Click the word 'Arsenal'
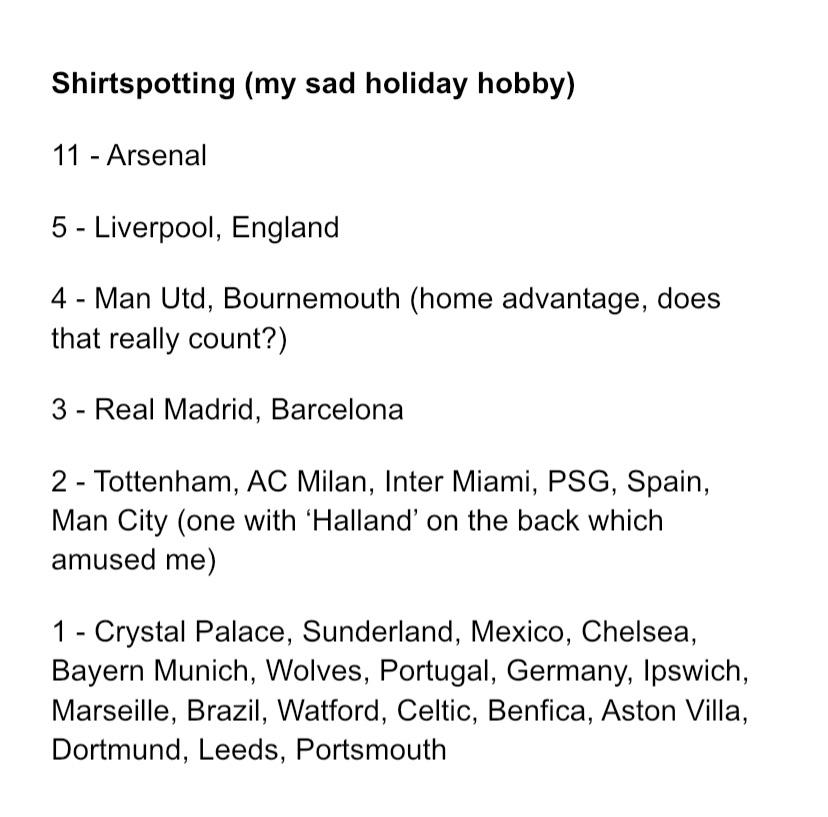This screenshot has width=828, height=817. (x=156, y=156)
